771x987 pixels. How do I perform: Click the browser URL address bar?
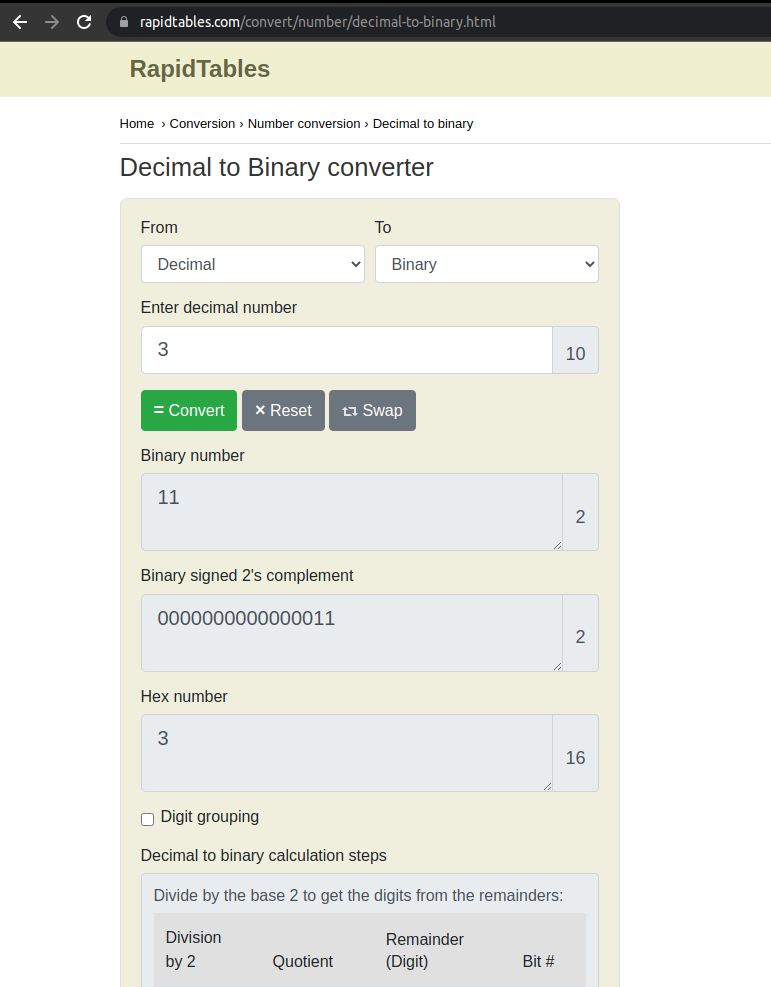(x=400, y=21)
